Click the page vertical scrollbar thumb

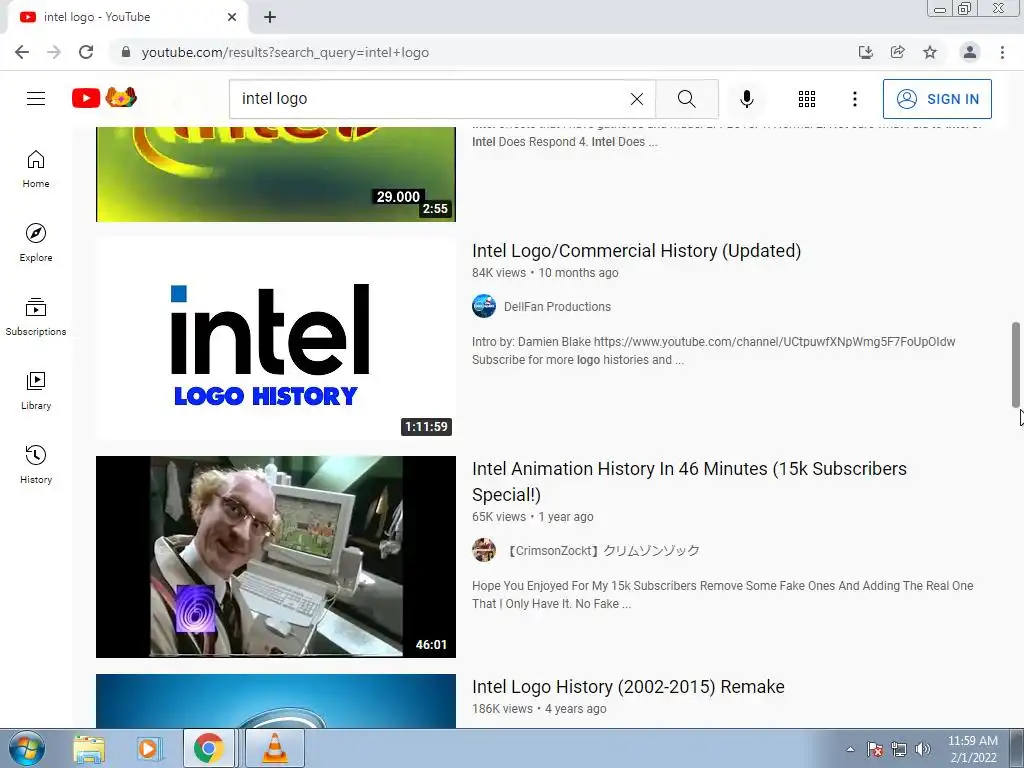[x=1016, y=364]
